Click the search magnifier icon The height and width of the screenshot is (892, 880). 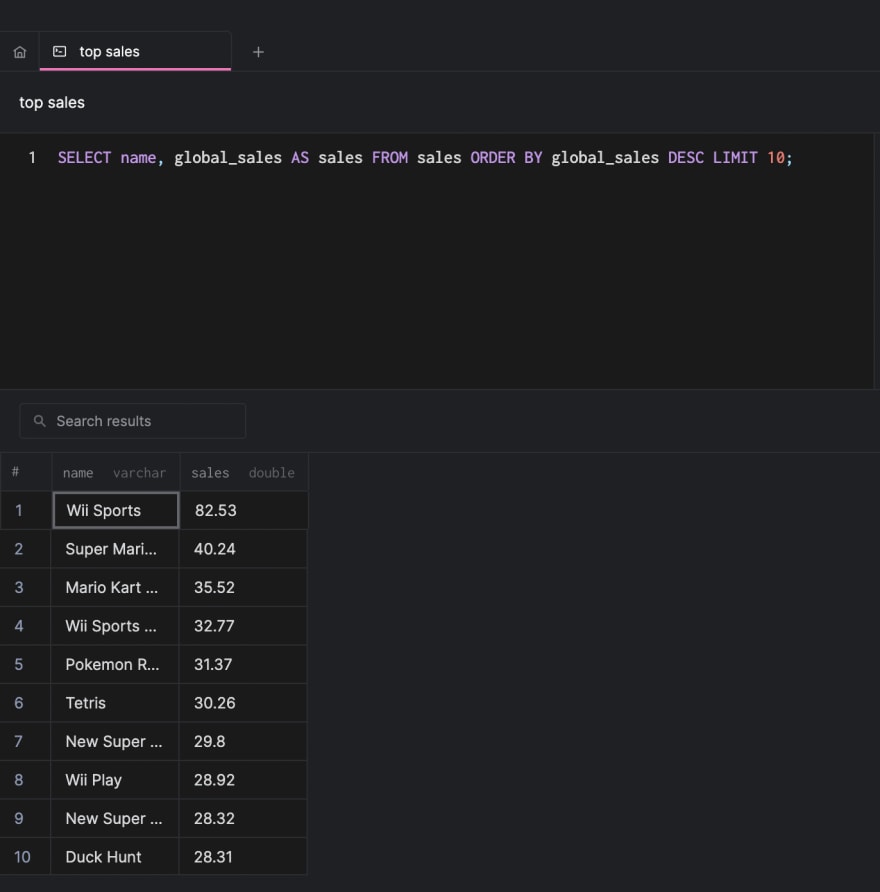[x=39, y=421]
